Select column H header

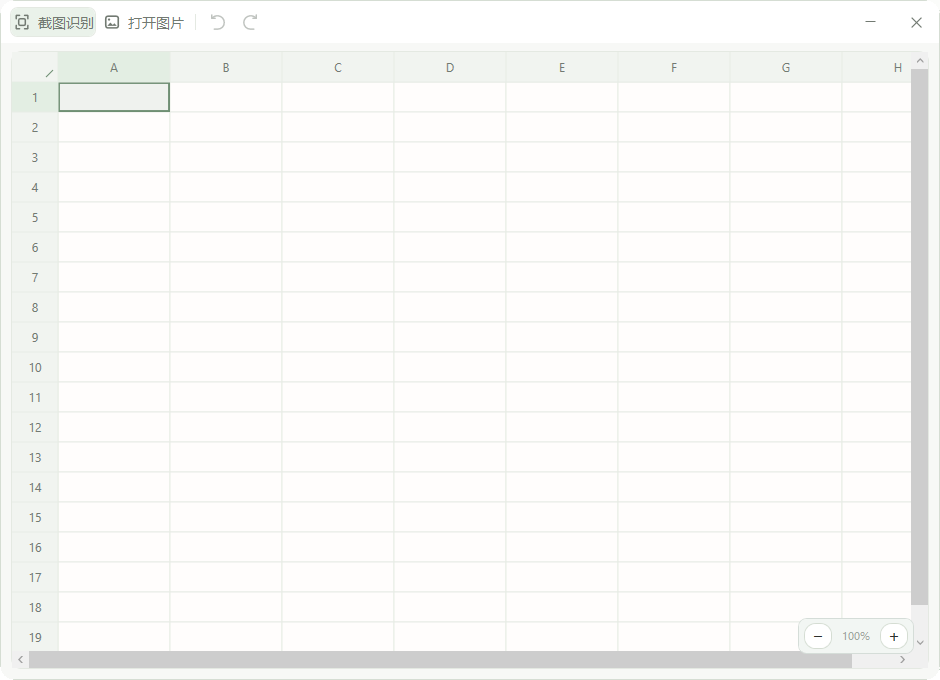[877, 67]
